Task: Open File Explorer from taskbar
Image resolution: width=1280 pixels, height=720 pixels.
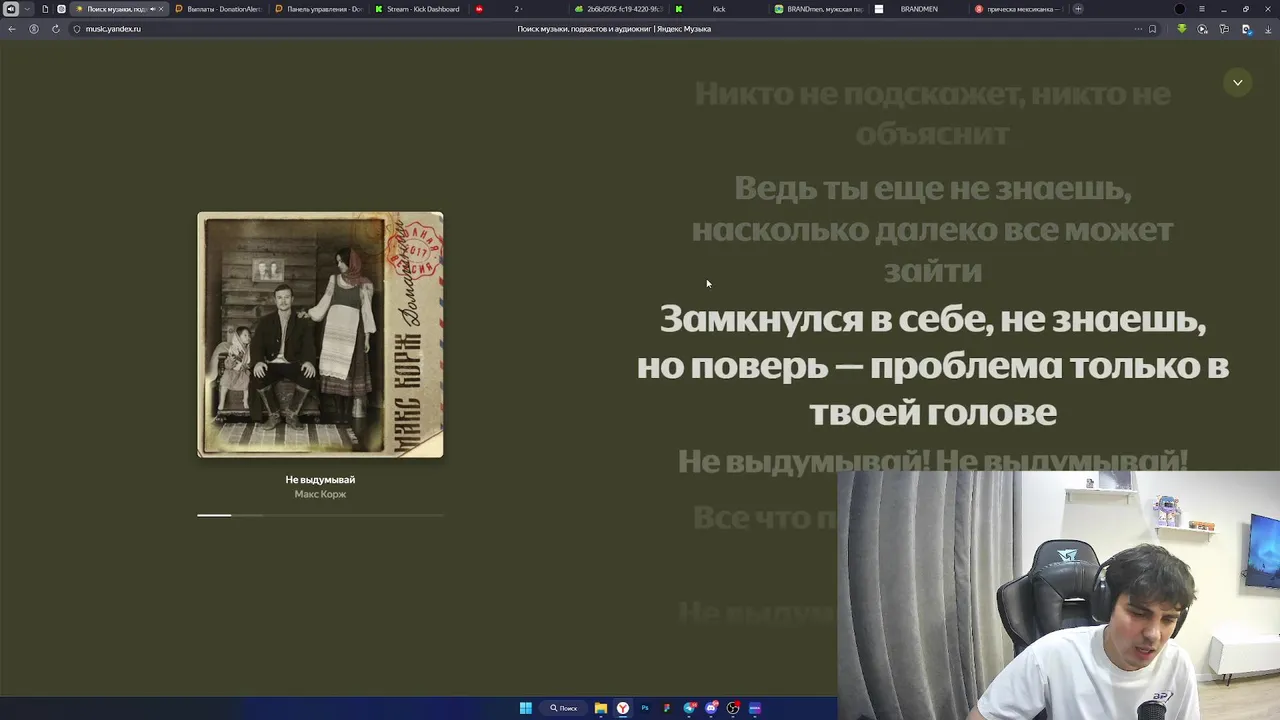Action: pyautogui.click(x=600, y=708)
